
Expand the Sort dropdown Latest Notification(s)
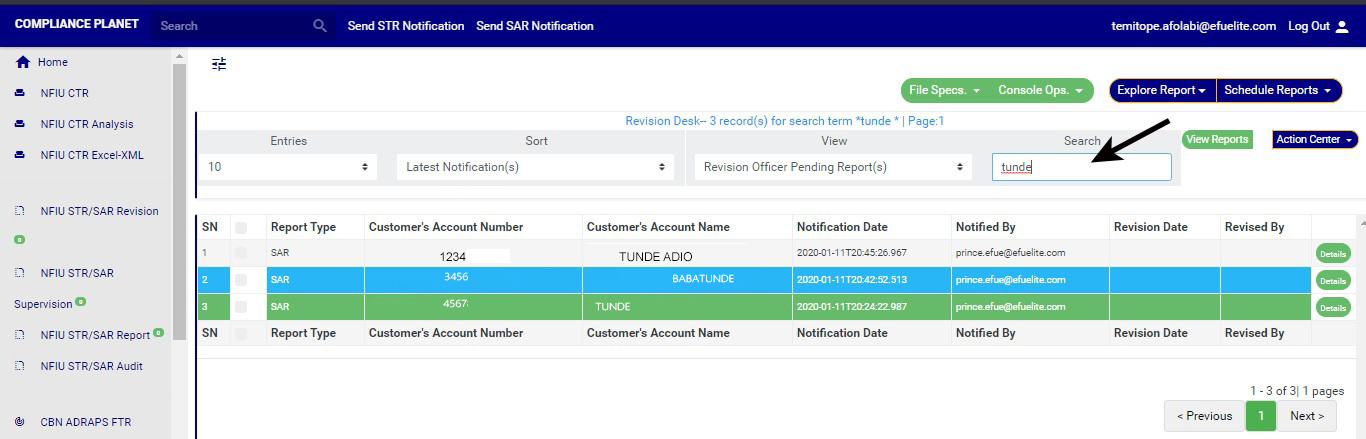[x=535, y=167]
